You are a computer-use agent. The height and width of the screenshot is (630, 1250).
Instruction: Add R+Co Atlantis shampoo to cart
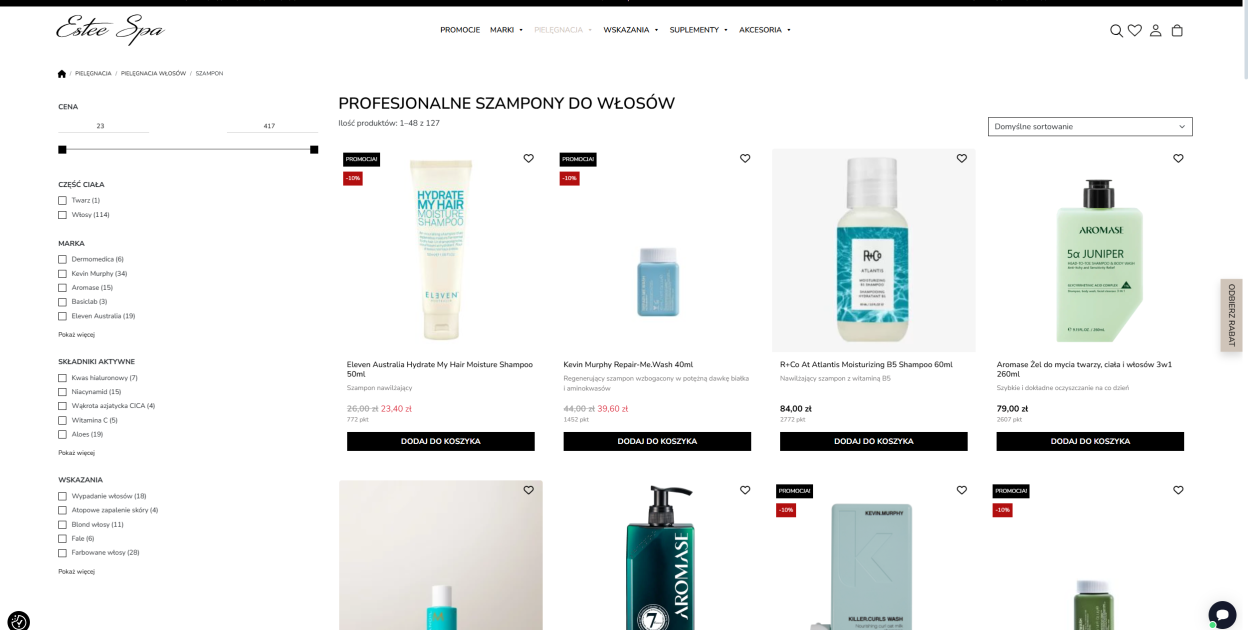coord(874,441)
